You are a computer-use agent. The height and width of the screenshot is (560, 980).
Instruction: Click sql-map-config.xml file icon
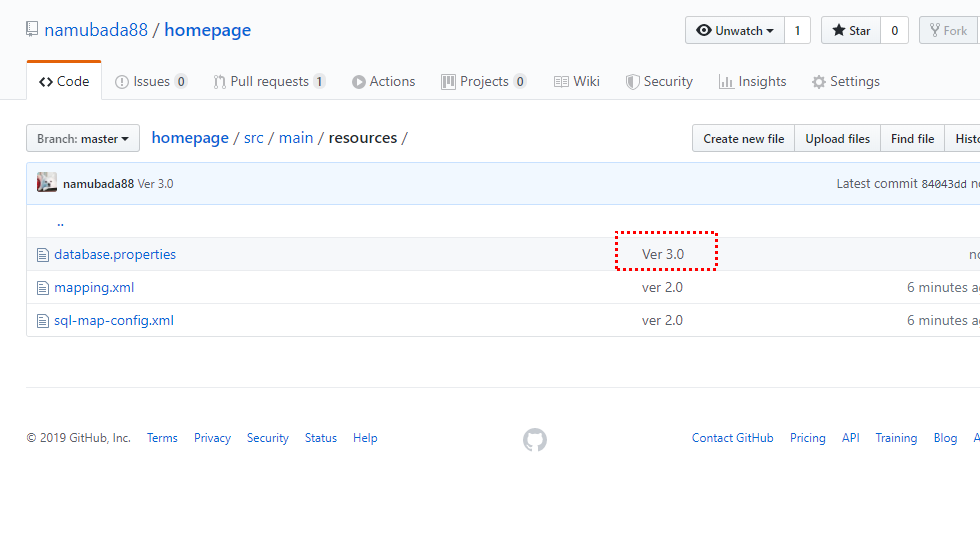[x=42, y=321]
